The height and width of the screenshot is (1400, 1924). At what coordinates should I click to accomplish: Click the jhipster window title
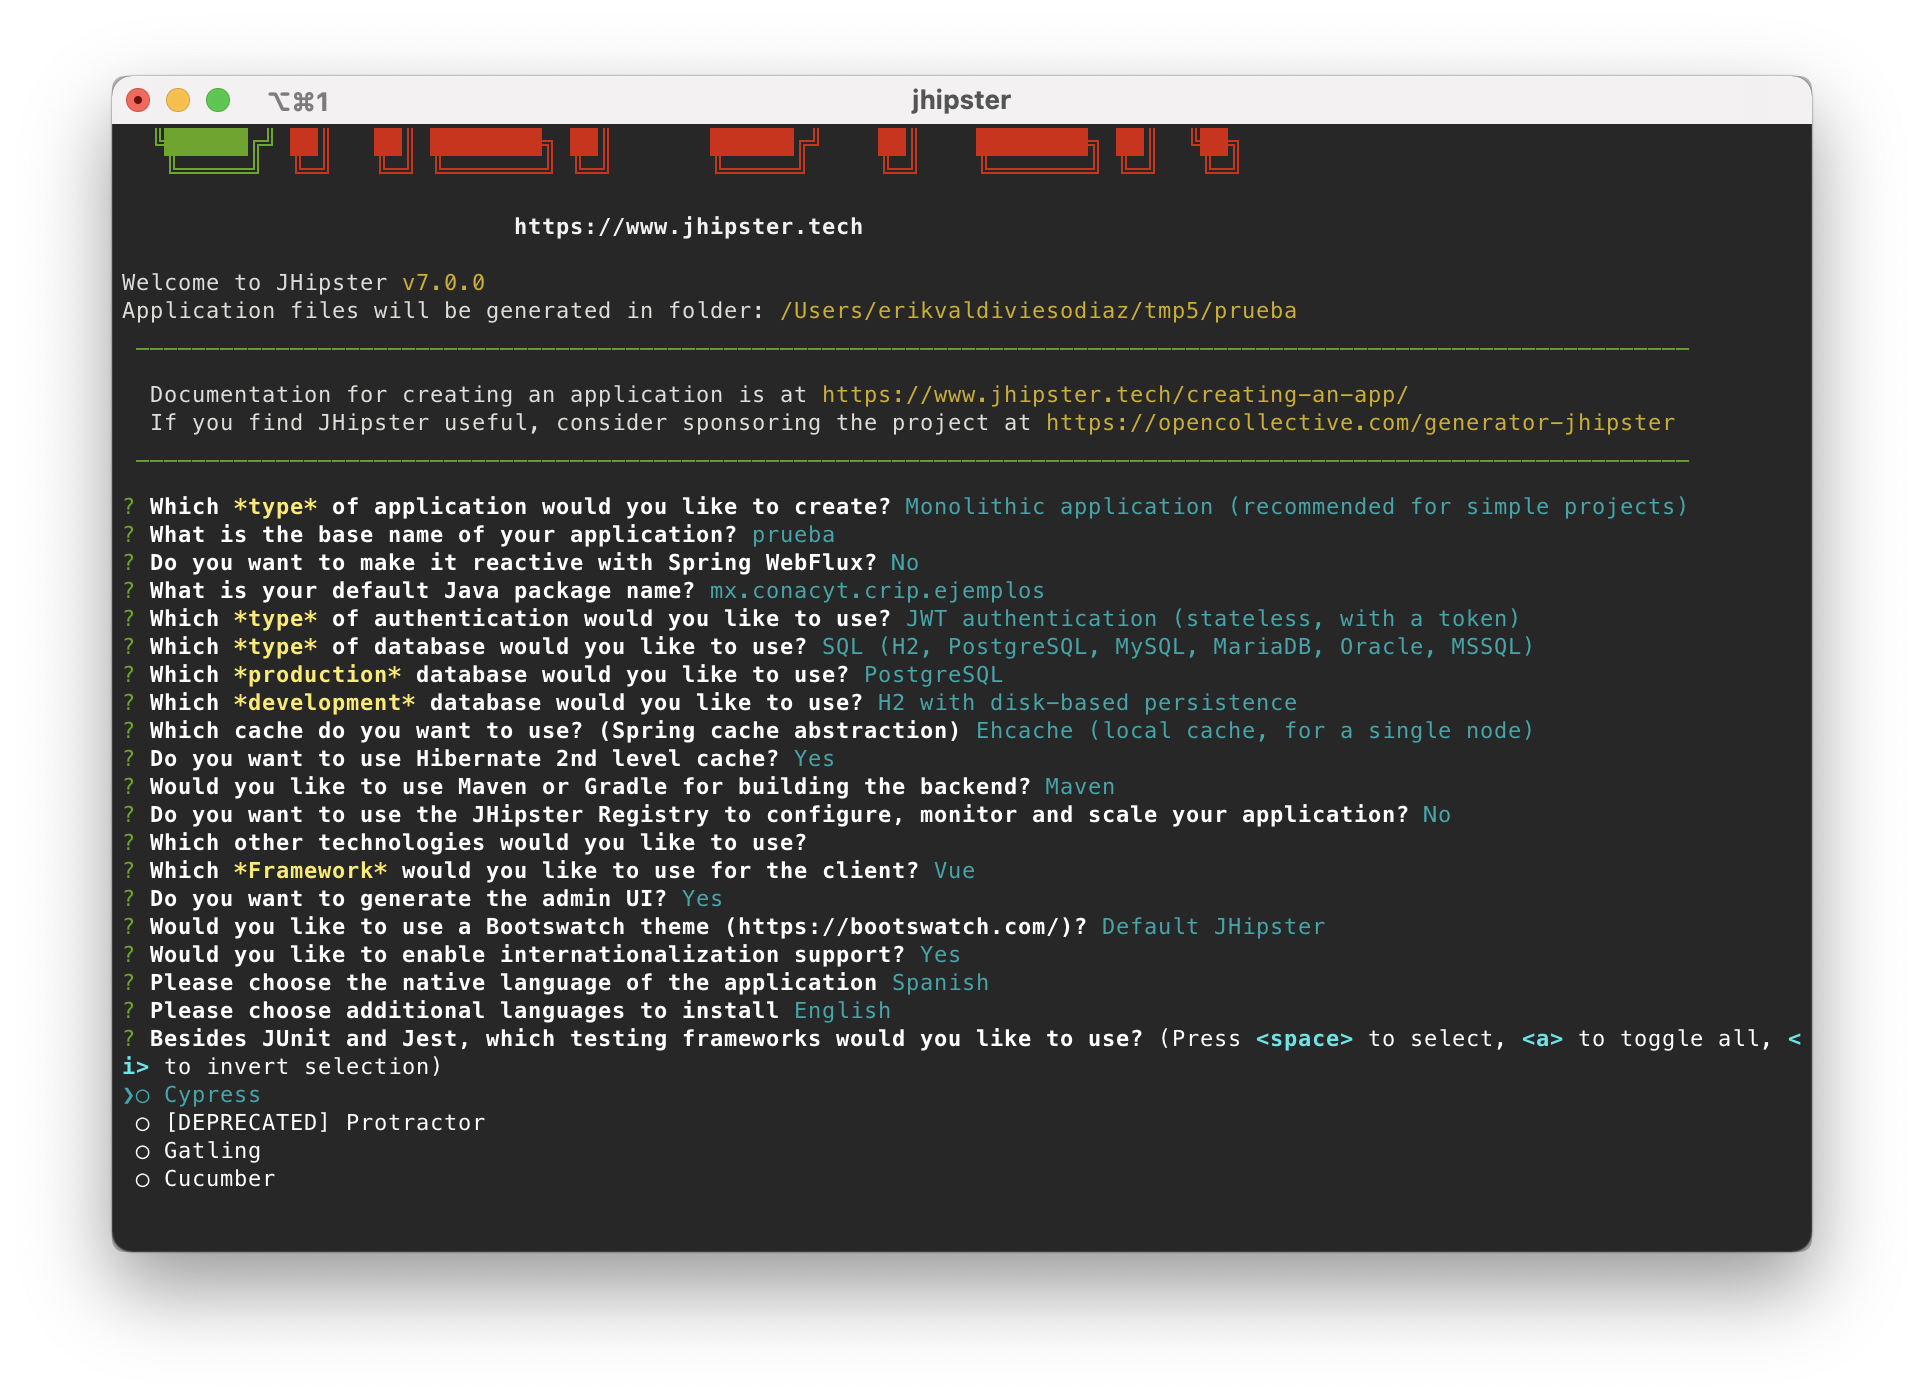click(x=961, y=100)
